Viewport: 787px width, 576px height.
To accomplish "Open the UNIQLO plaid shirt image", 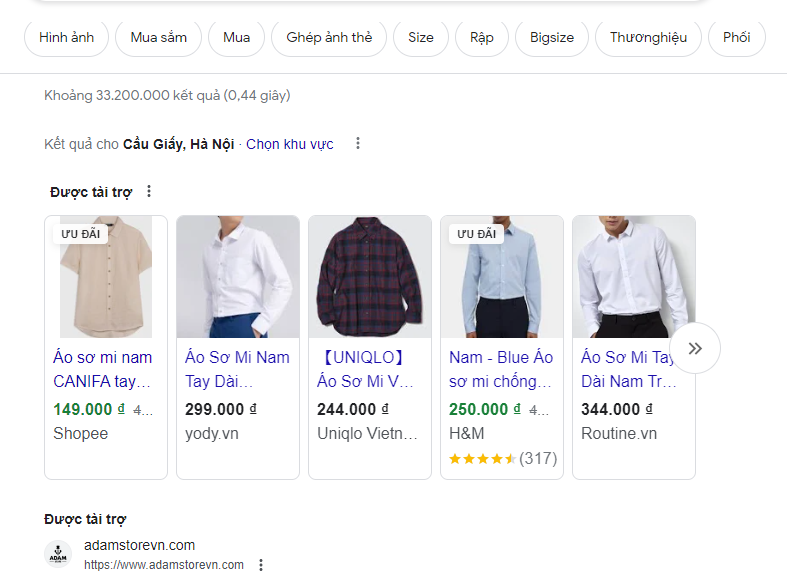I will [370, 277].
